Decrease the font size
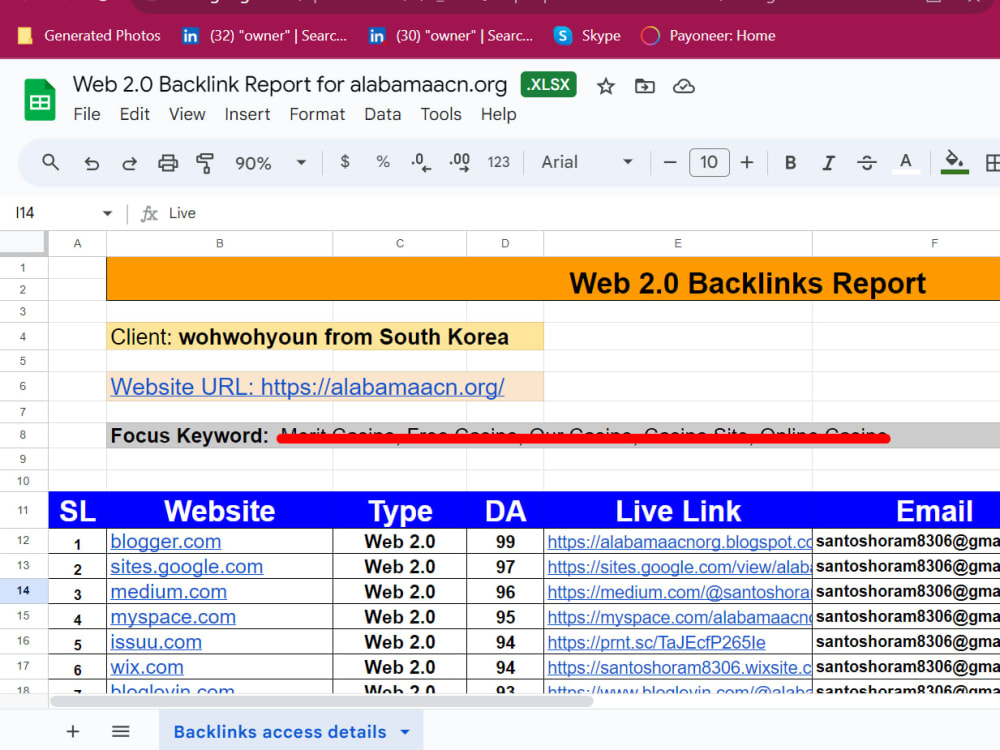The image size is (1000, 750). [670, 163]
